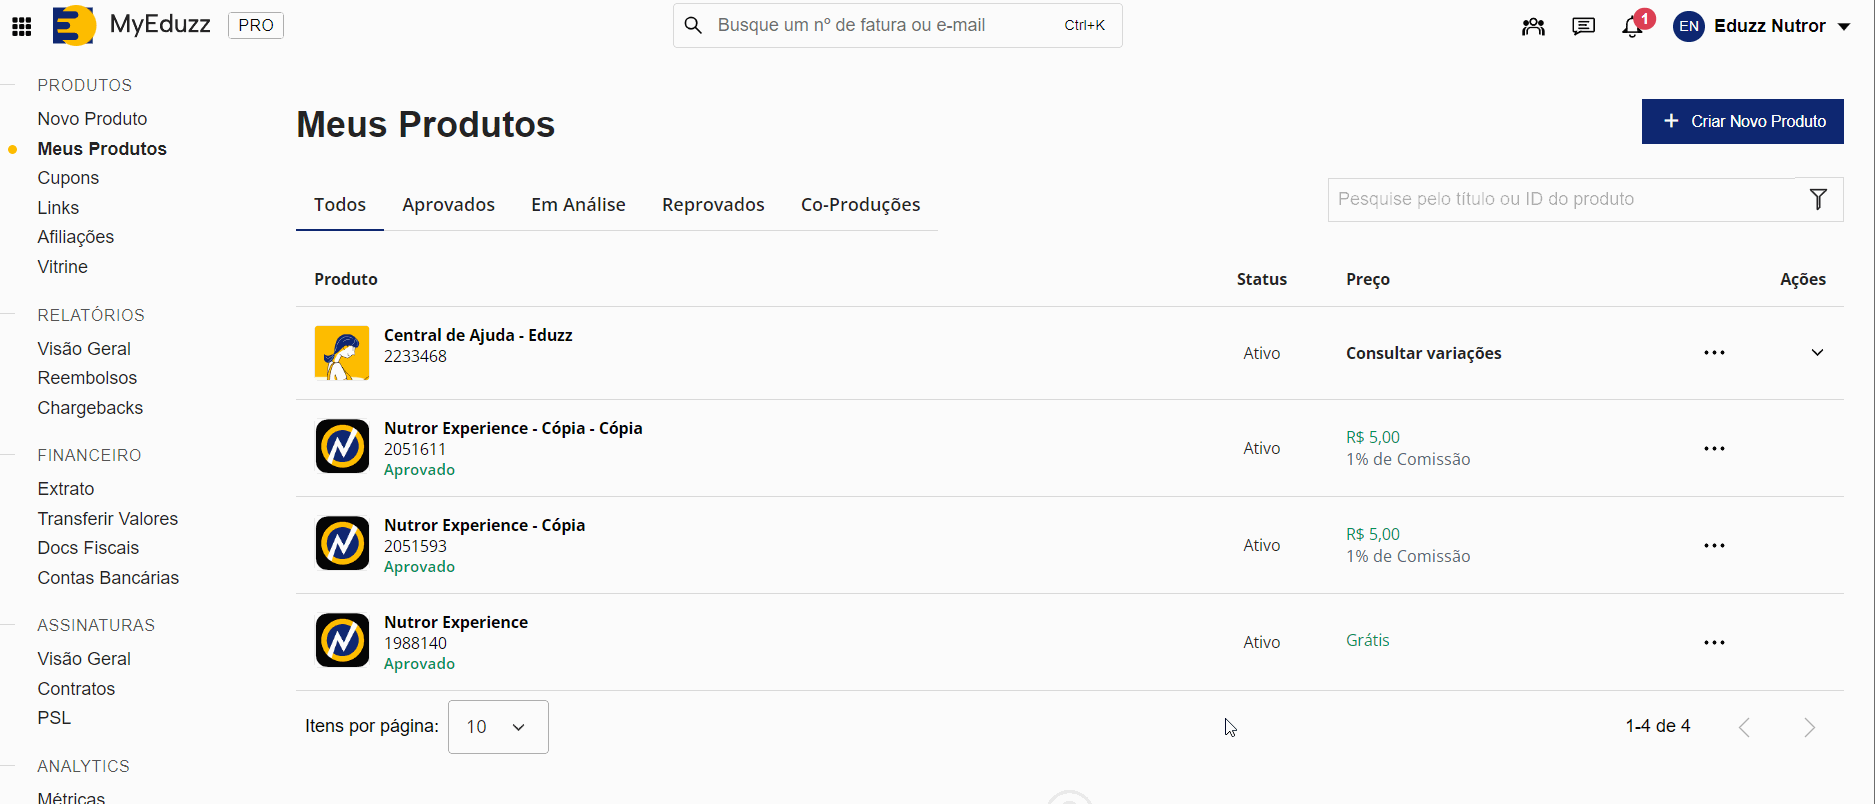Image resolution: width=1875 pixels, height=804 pixels.
Task: Open the items per page dropdown
Action: pyautogui.click(x=497, y=727)
